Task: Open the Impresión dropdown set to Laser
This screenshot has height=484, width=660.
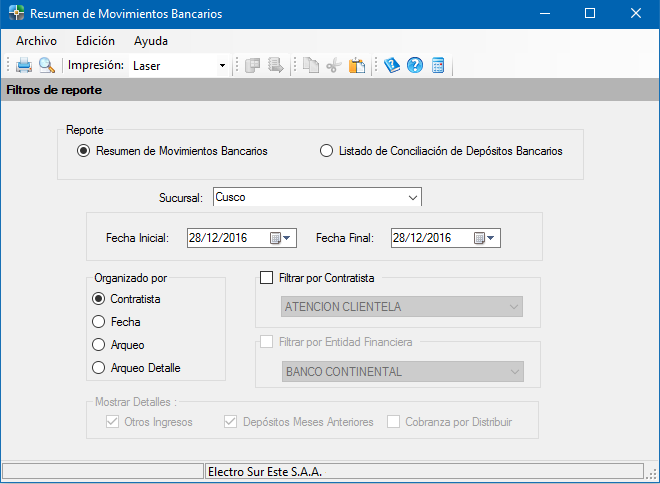Action: [x=222, y=66]
